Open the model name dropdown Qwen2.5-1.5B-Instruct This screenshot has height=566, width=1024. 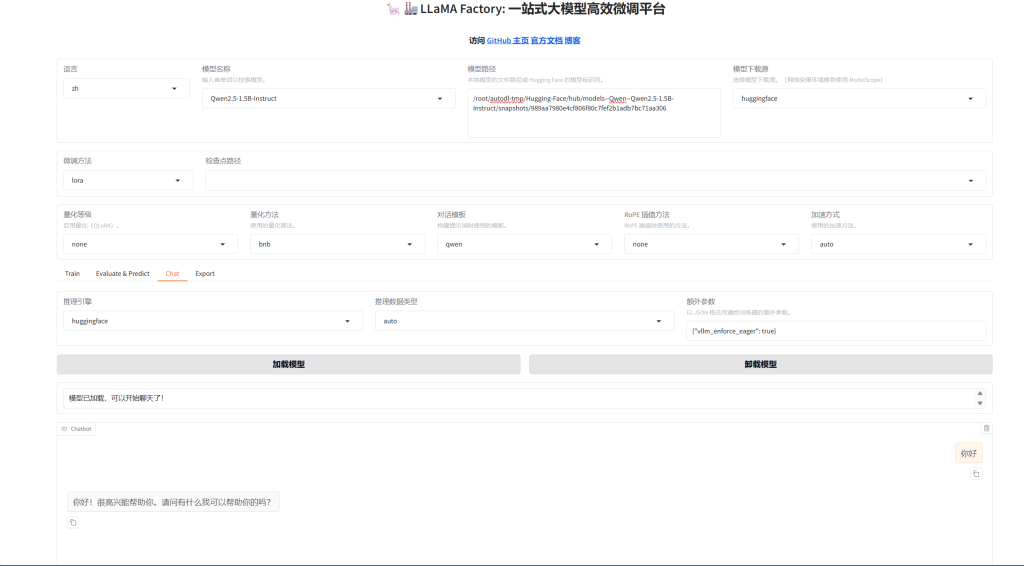point(328,99)
